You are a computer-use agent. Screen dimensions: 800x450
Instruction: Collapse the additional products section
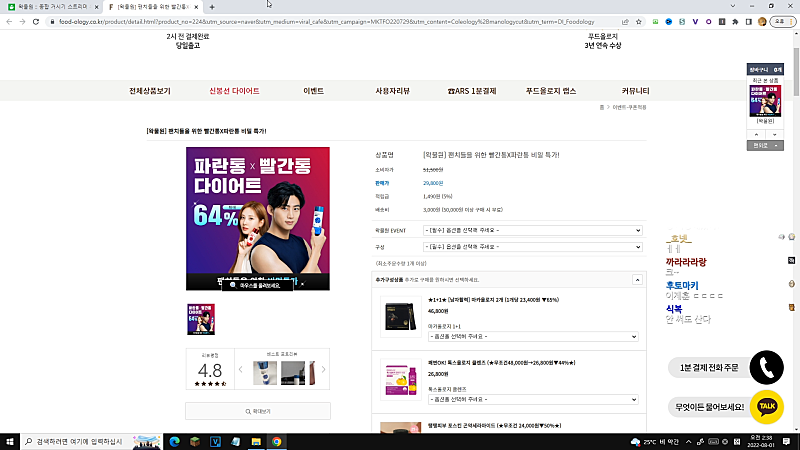click(x=637, y=280)
